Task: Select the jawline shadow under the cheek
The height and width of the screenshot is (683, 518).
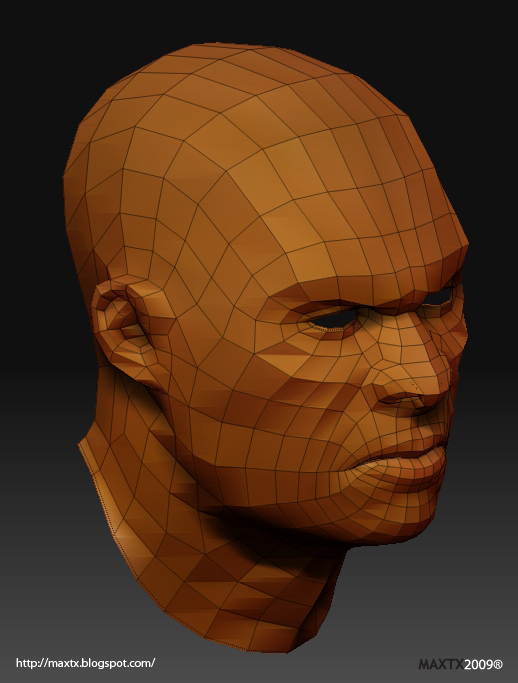Action: (270, 523)
